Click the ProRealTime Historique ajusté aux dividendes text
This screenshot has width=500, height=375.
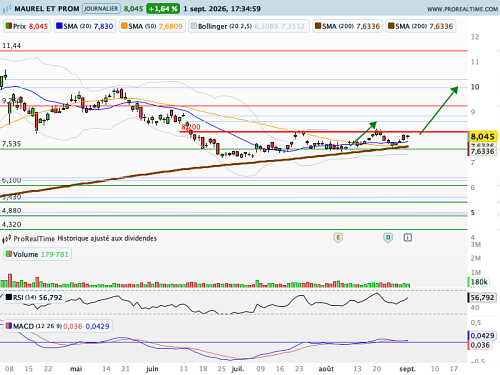[x=85, y=238]
